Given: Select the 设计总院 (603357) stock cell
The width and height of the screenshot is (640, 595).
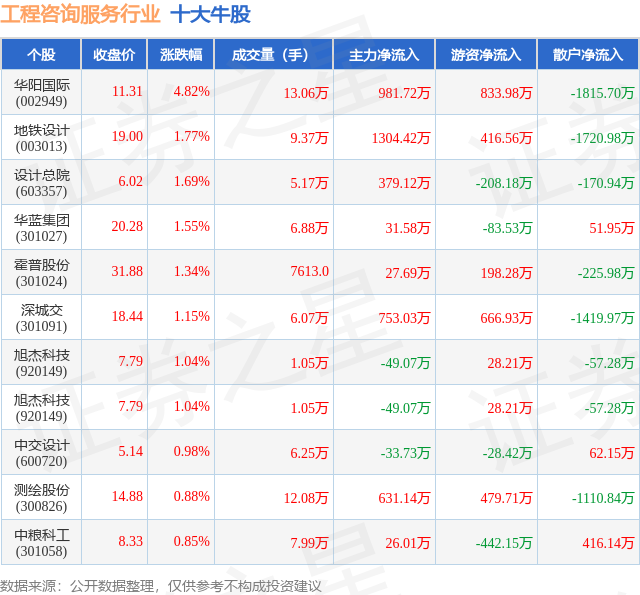Looking at the screenshot, I should pos(41,183).
